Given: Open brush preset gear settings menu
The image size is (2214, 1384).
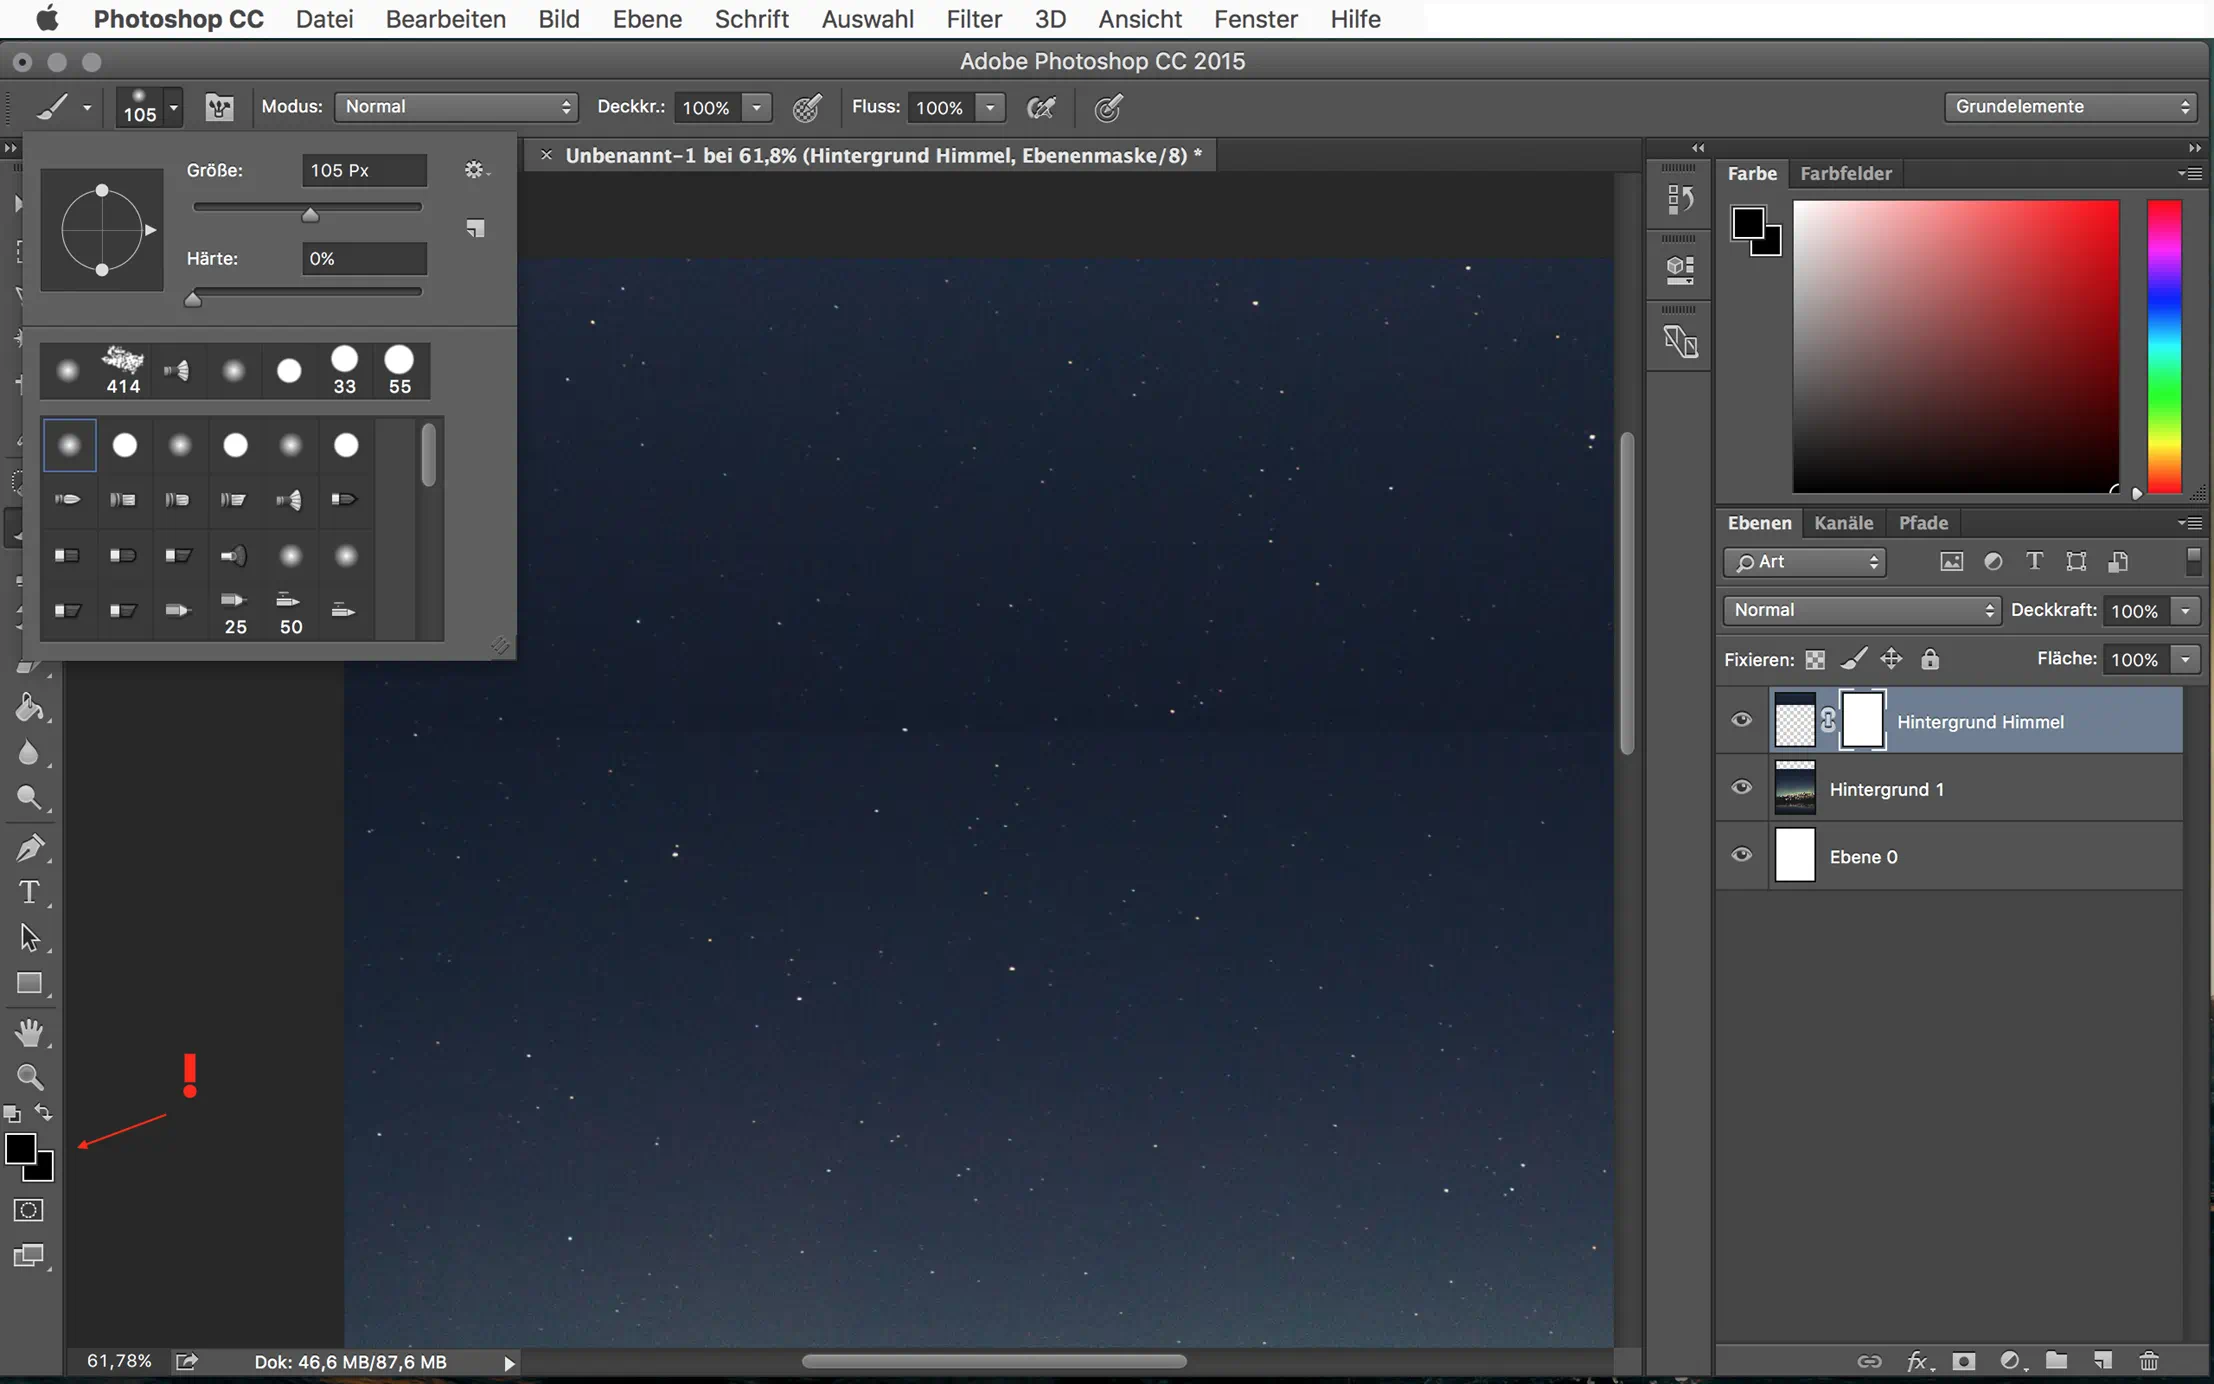Looking at the screenshot, I should click(475, 170).
